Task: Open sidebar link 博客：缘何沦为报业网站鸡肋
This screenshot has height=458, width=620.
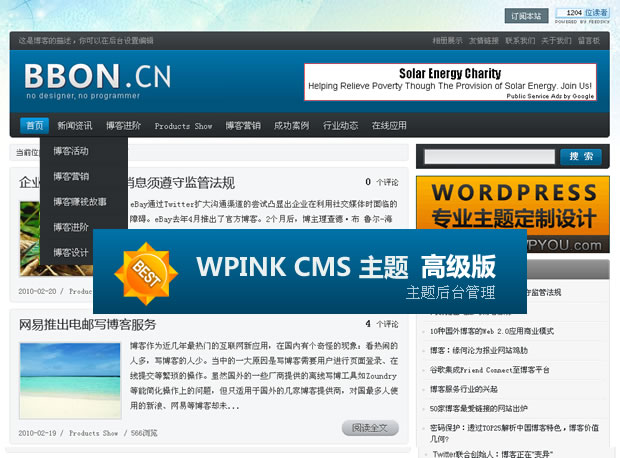Action: coord(479,351)
